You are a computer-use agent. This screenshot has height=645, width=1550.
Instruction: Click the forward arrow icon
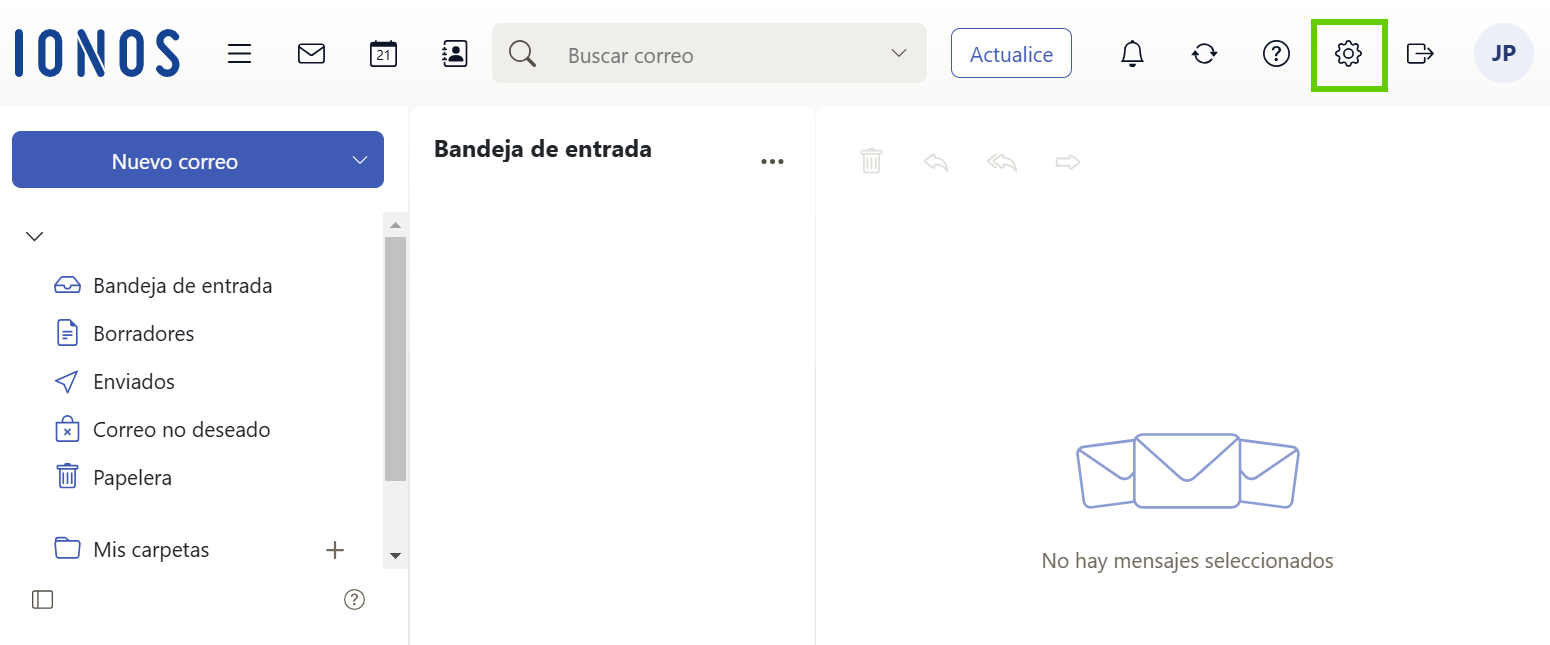coord(1068,162)
